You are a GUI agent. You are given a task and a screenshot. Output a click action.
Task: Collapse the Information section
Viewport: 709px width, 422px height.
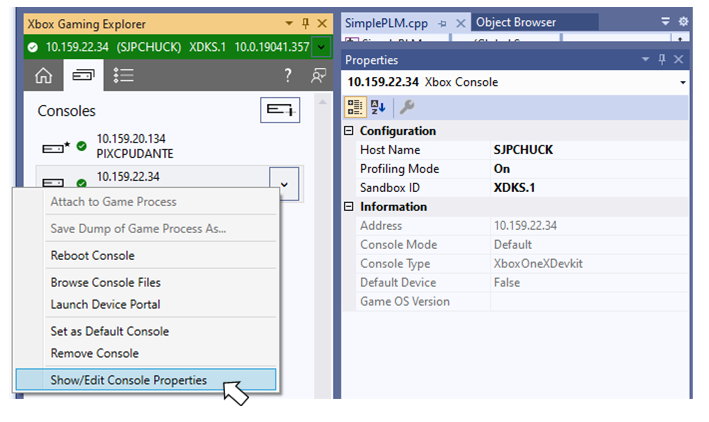[x=349, y=207]
